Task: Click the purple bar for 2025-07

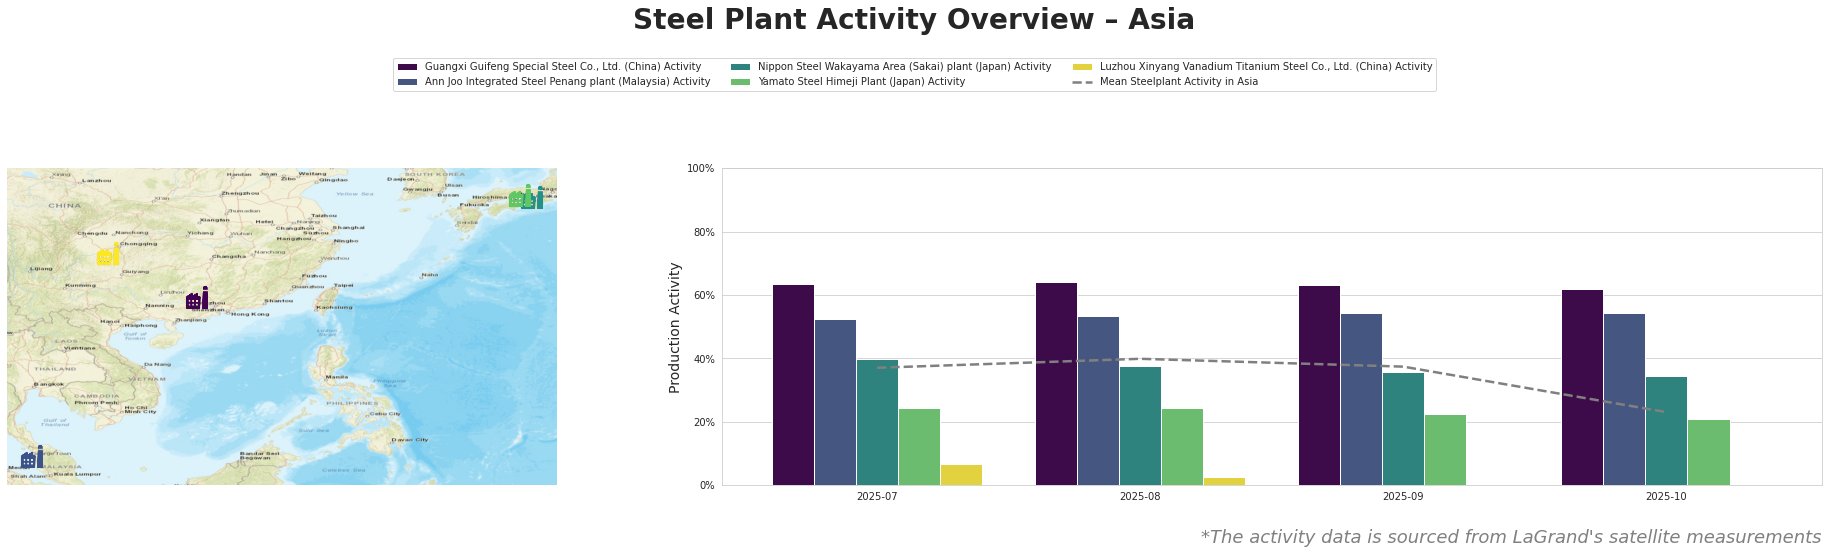Action: (x=793, y=385)
